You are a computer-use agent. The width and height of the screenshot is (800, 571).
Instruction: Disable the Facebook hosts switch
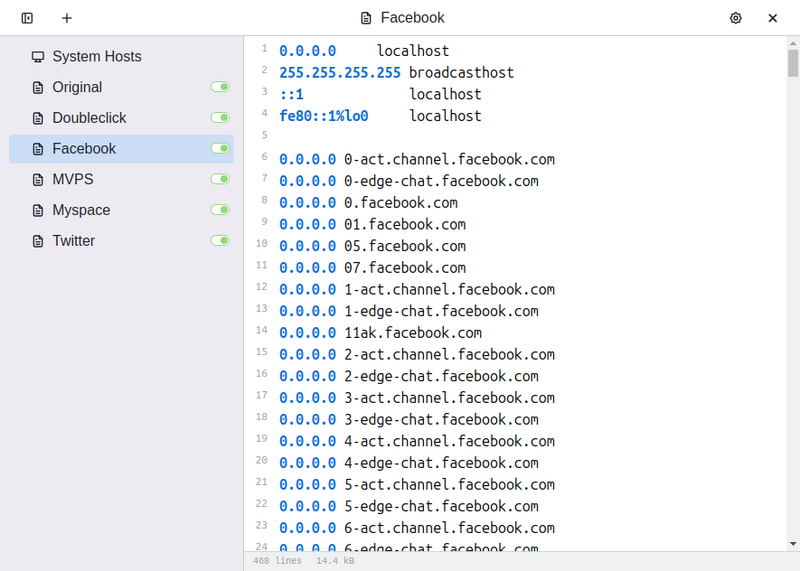tap(220, 148)
